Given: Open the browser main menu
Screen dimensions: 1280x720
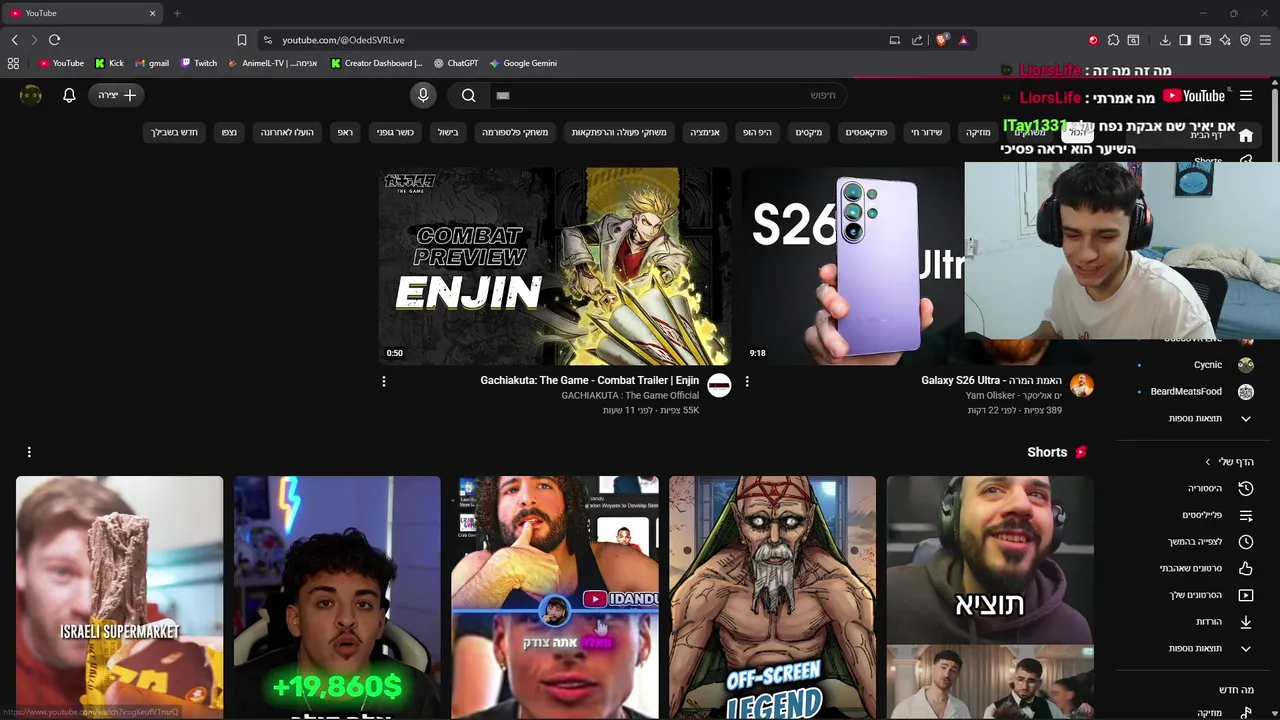Looking at the screenshot, I should [1265, 40].
